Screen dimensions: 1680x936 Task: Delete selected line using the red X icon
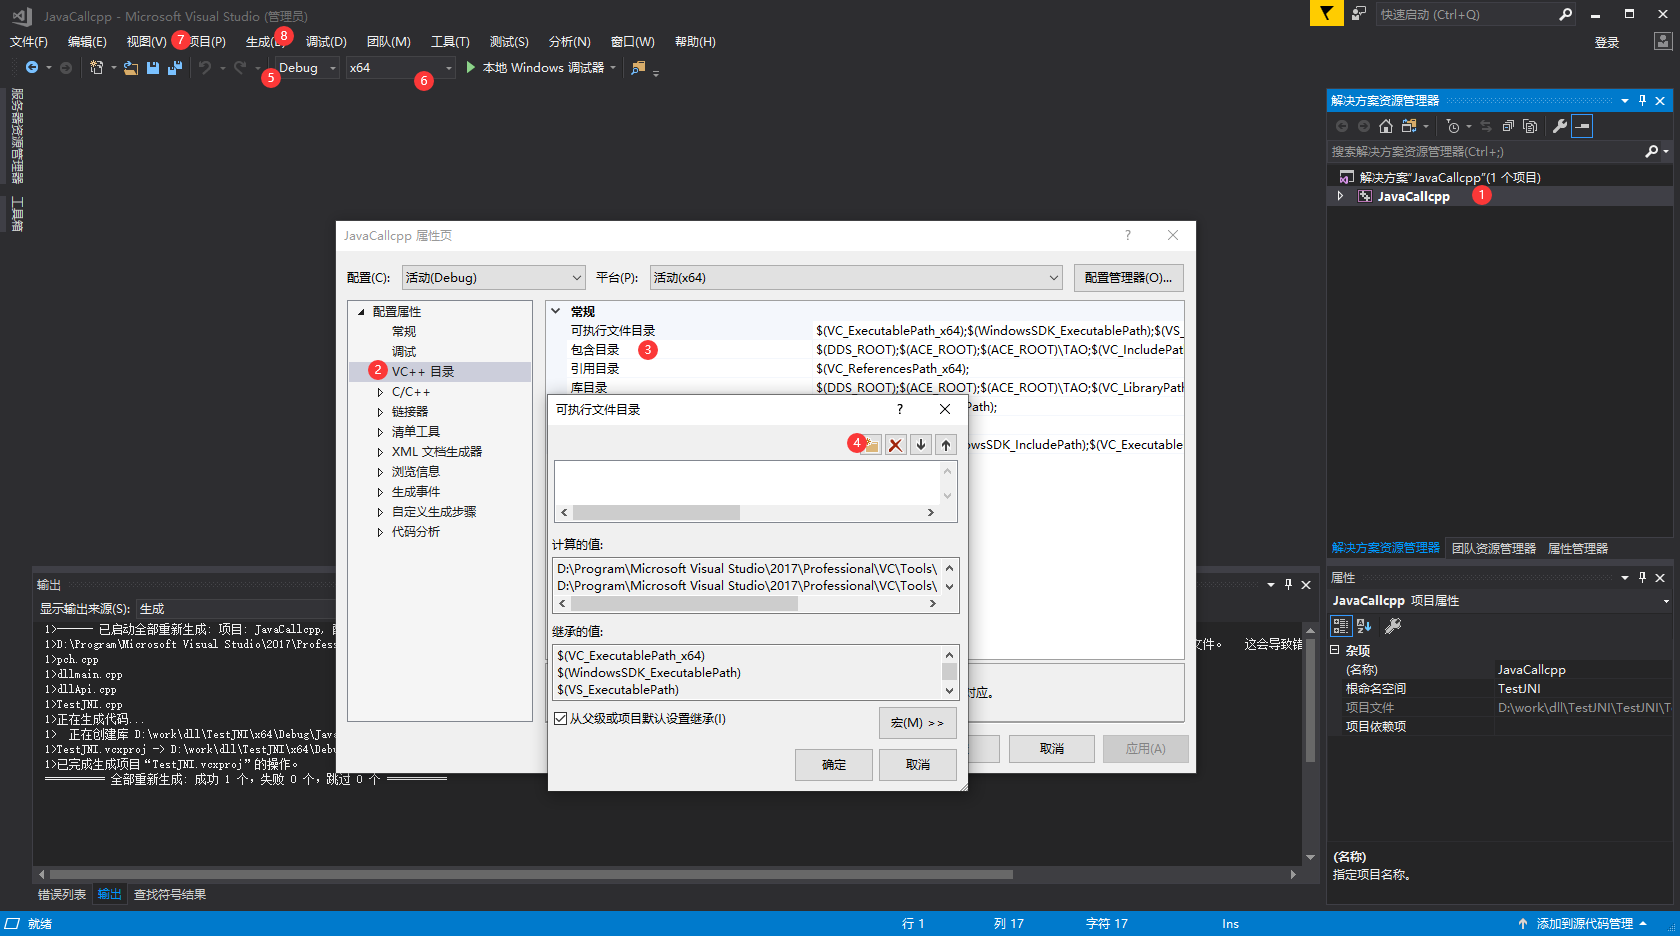pos(895,444)
